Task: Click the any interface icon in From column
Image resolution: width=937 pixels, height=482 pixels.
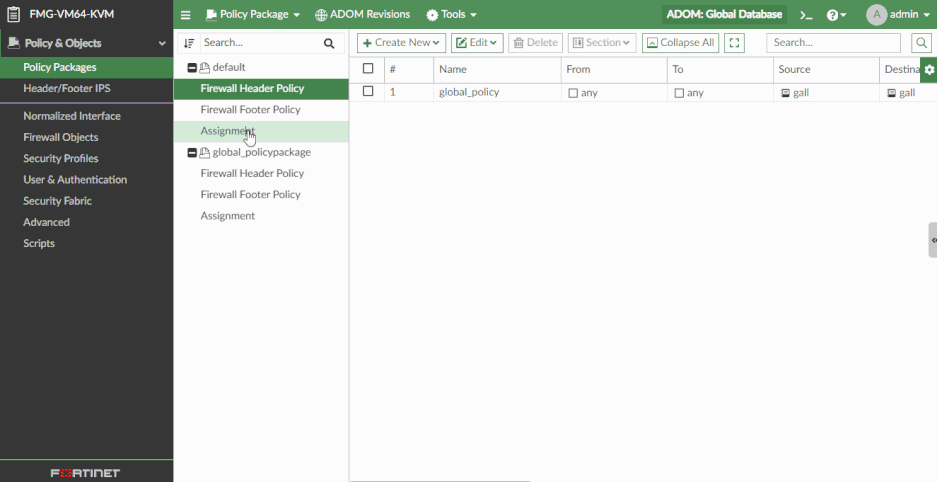Action: pos(572,93)
